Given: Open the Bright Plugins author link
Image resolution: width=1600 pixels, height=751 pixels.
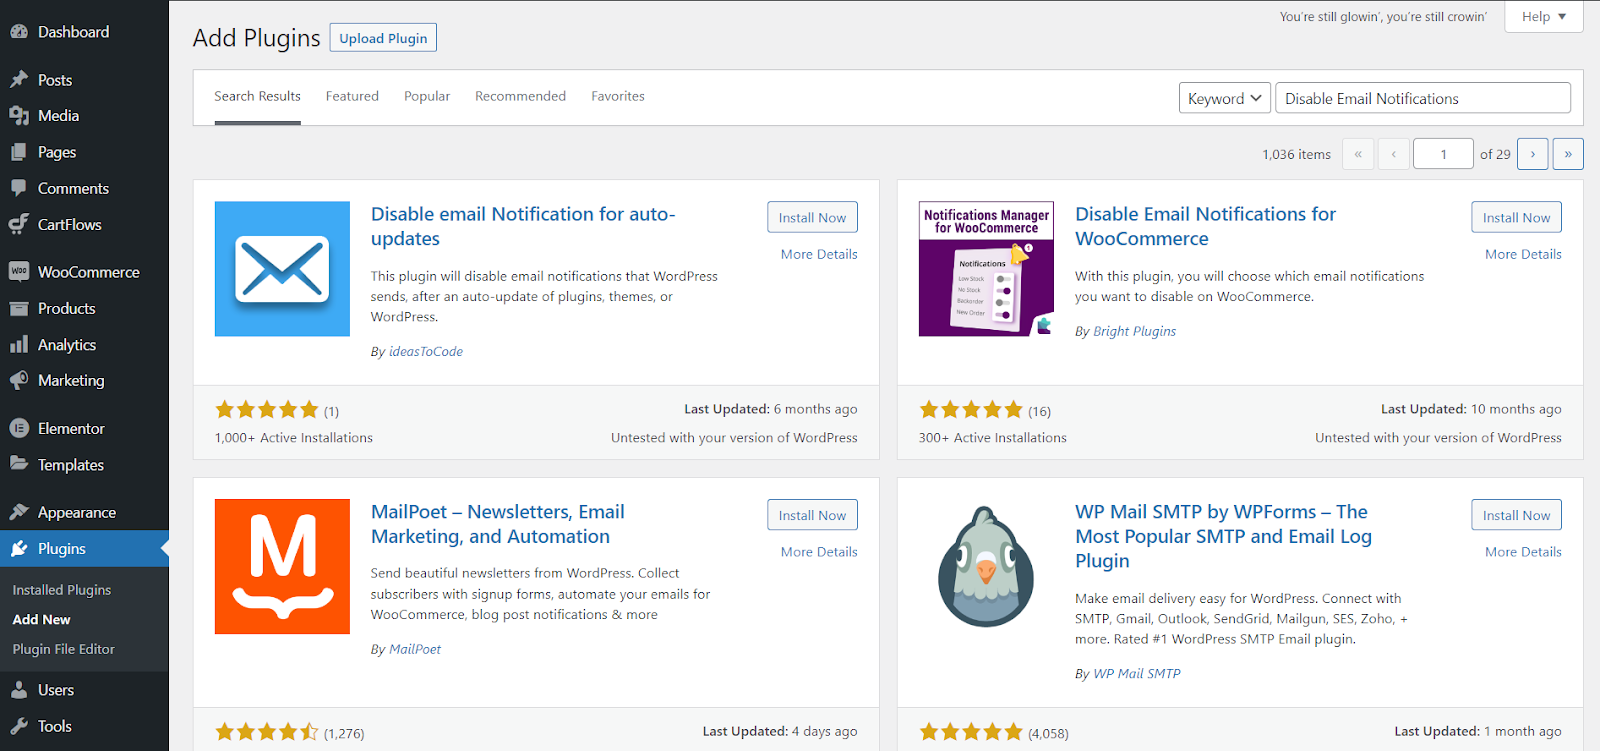Looking at the screenshot, I should [1134, 331].
